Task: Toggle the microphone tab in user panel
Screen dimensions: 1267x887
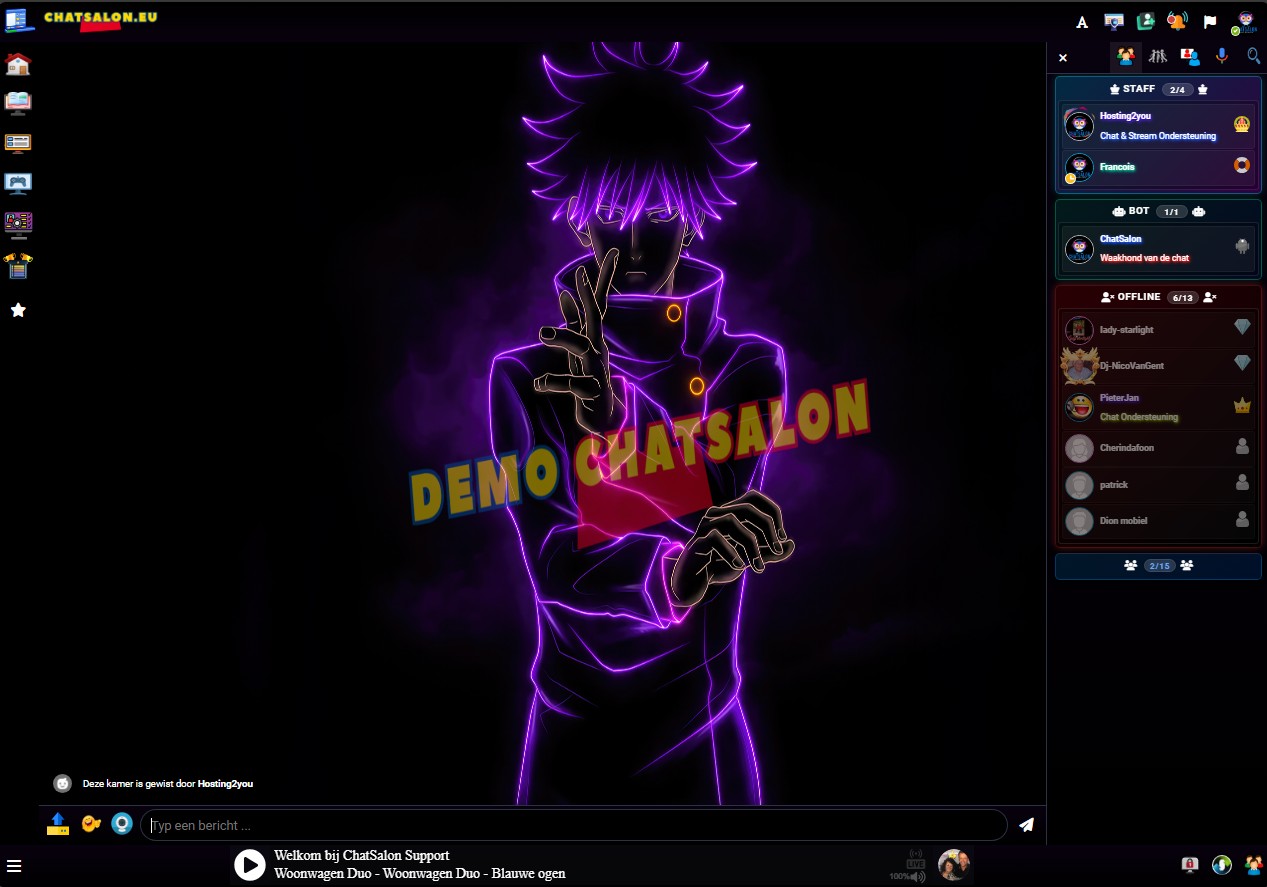Action: tap(1221, 57)
